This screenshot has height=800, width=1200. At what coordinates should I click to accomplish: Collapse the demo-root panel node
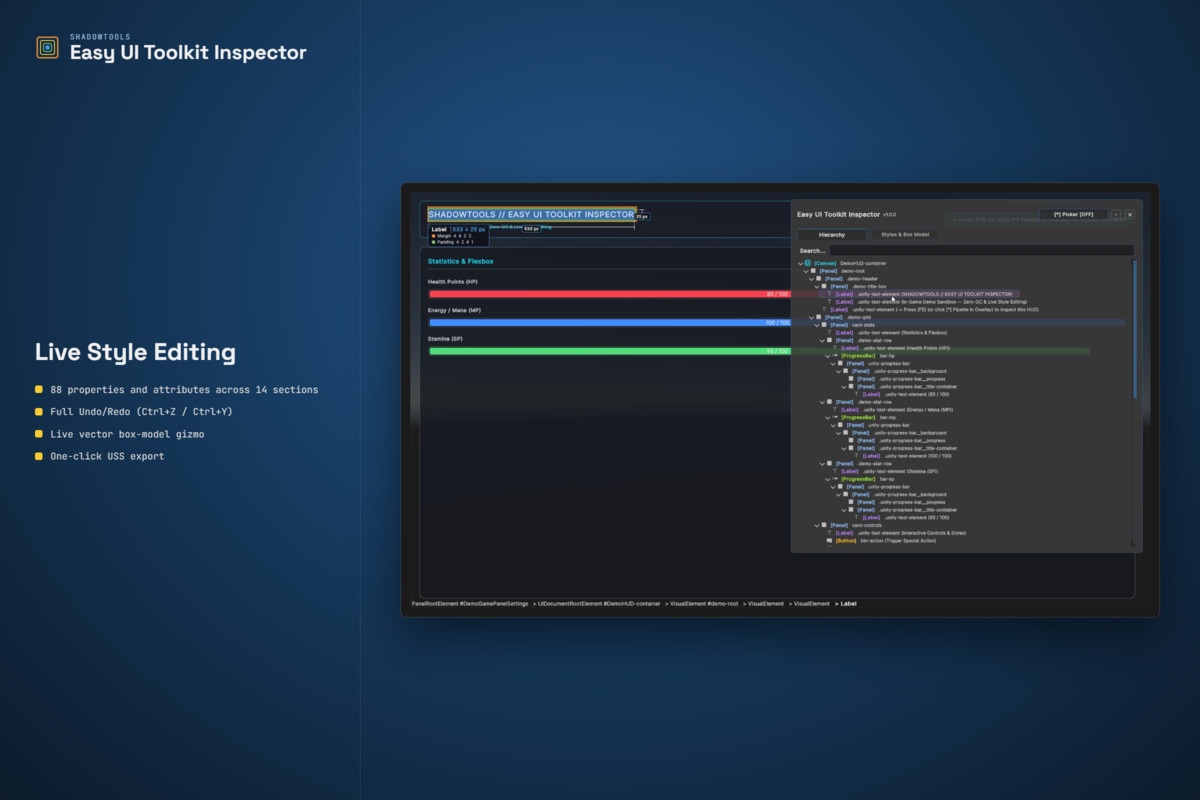click(807, 271)
